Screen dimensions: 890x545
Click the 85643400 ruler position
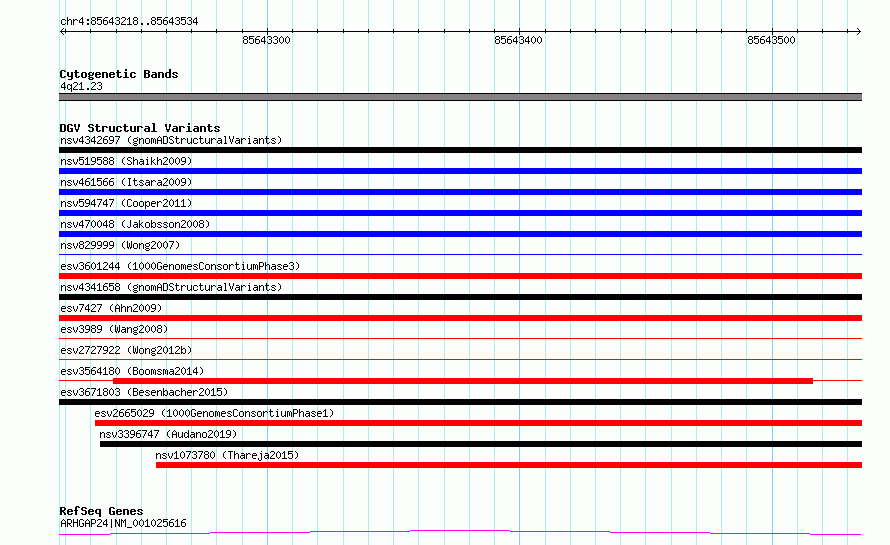(x=518, y=40)
